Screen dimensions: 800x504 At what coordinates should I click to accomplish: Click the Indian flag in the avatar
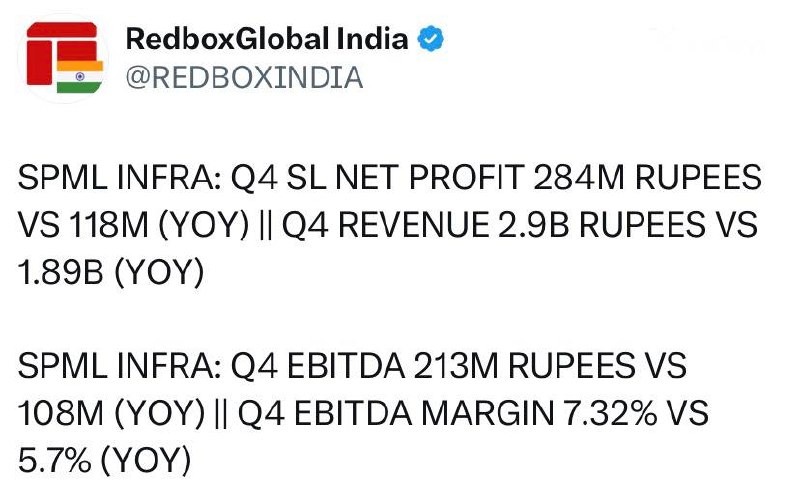(x=80, y=77)
